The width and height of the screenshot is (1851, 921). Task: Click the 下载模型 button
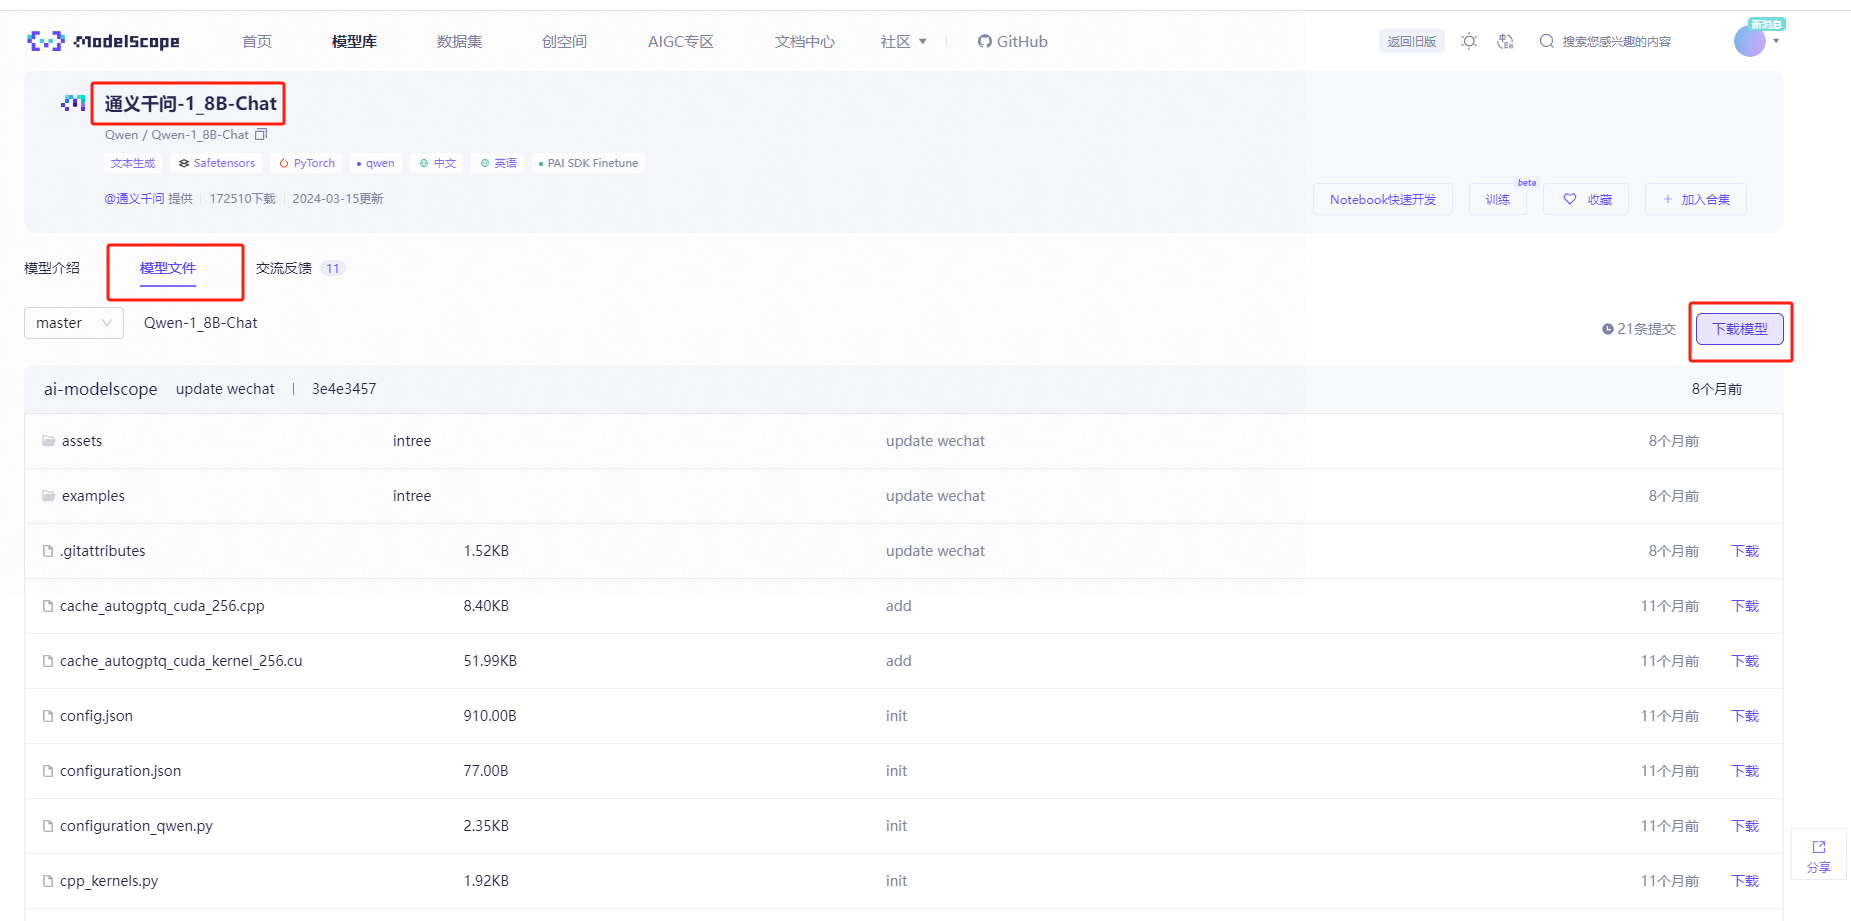(x=1740, y=329)
